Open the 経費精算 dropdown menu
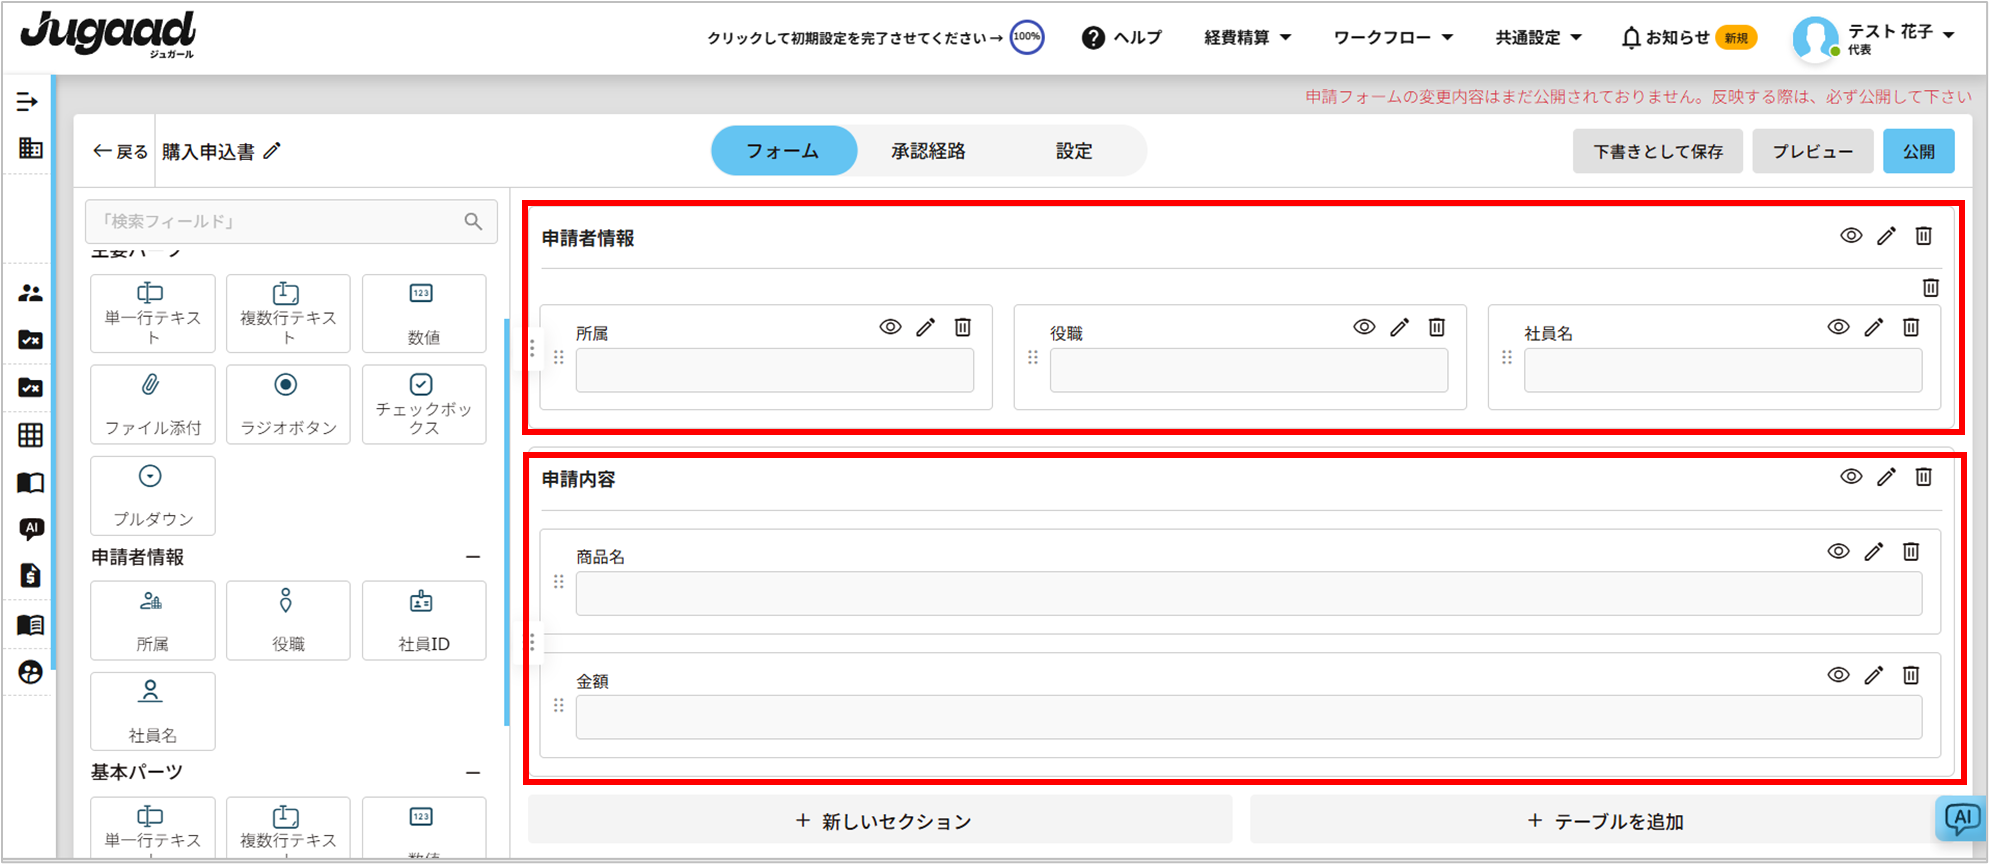This screenshot has width=1989, height=864. (x=1247, y=38)
